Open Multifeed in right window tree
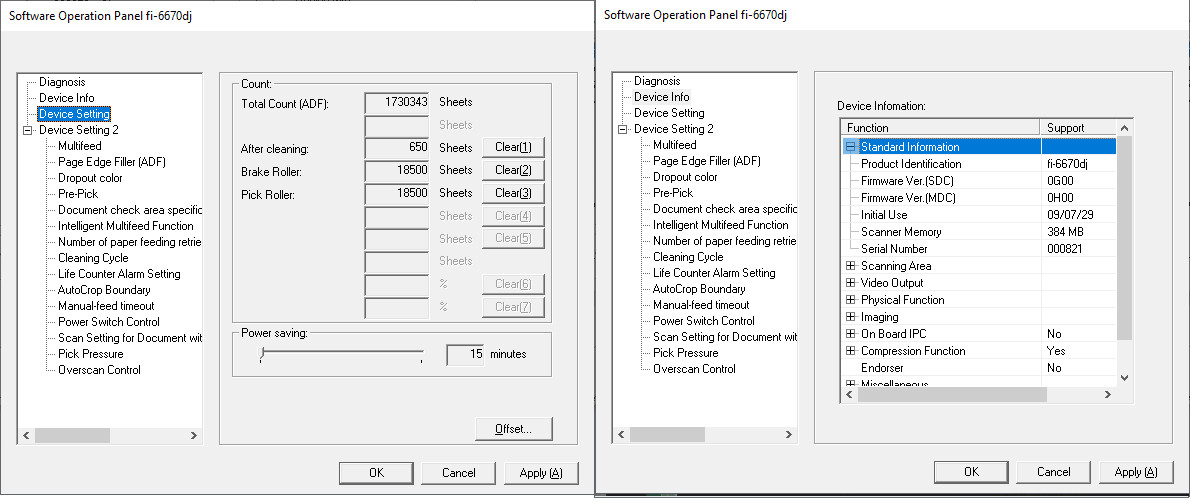The width and height of the screenshot is (1194, 502). (675, 145)
